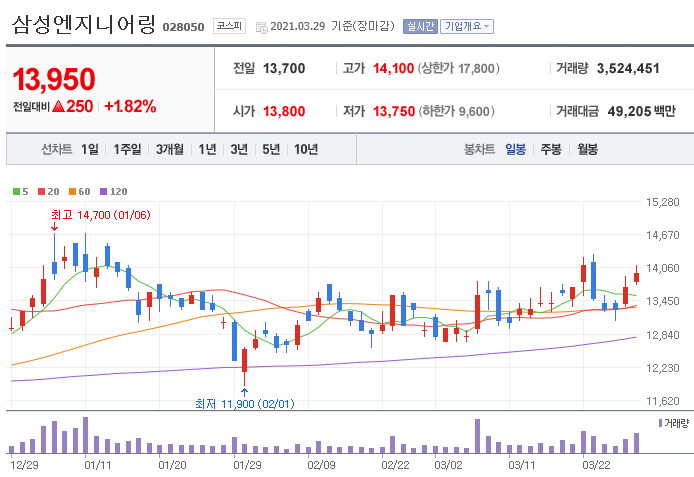The image size is (694, 477).
Task: Click the 최고 14,700 (01/06) high marker
Action: tap(101, 215)
